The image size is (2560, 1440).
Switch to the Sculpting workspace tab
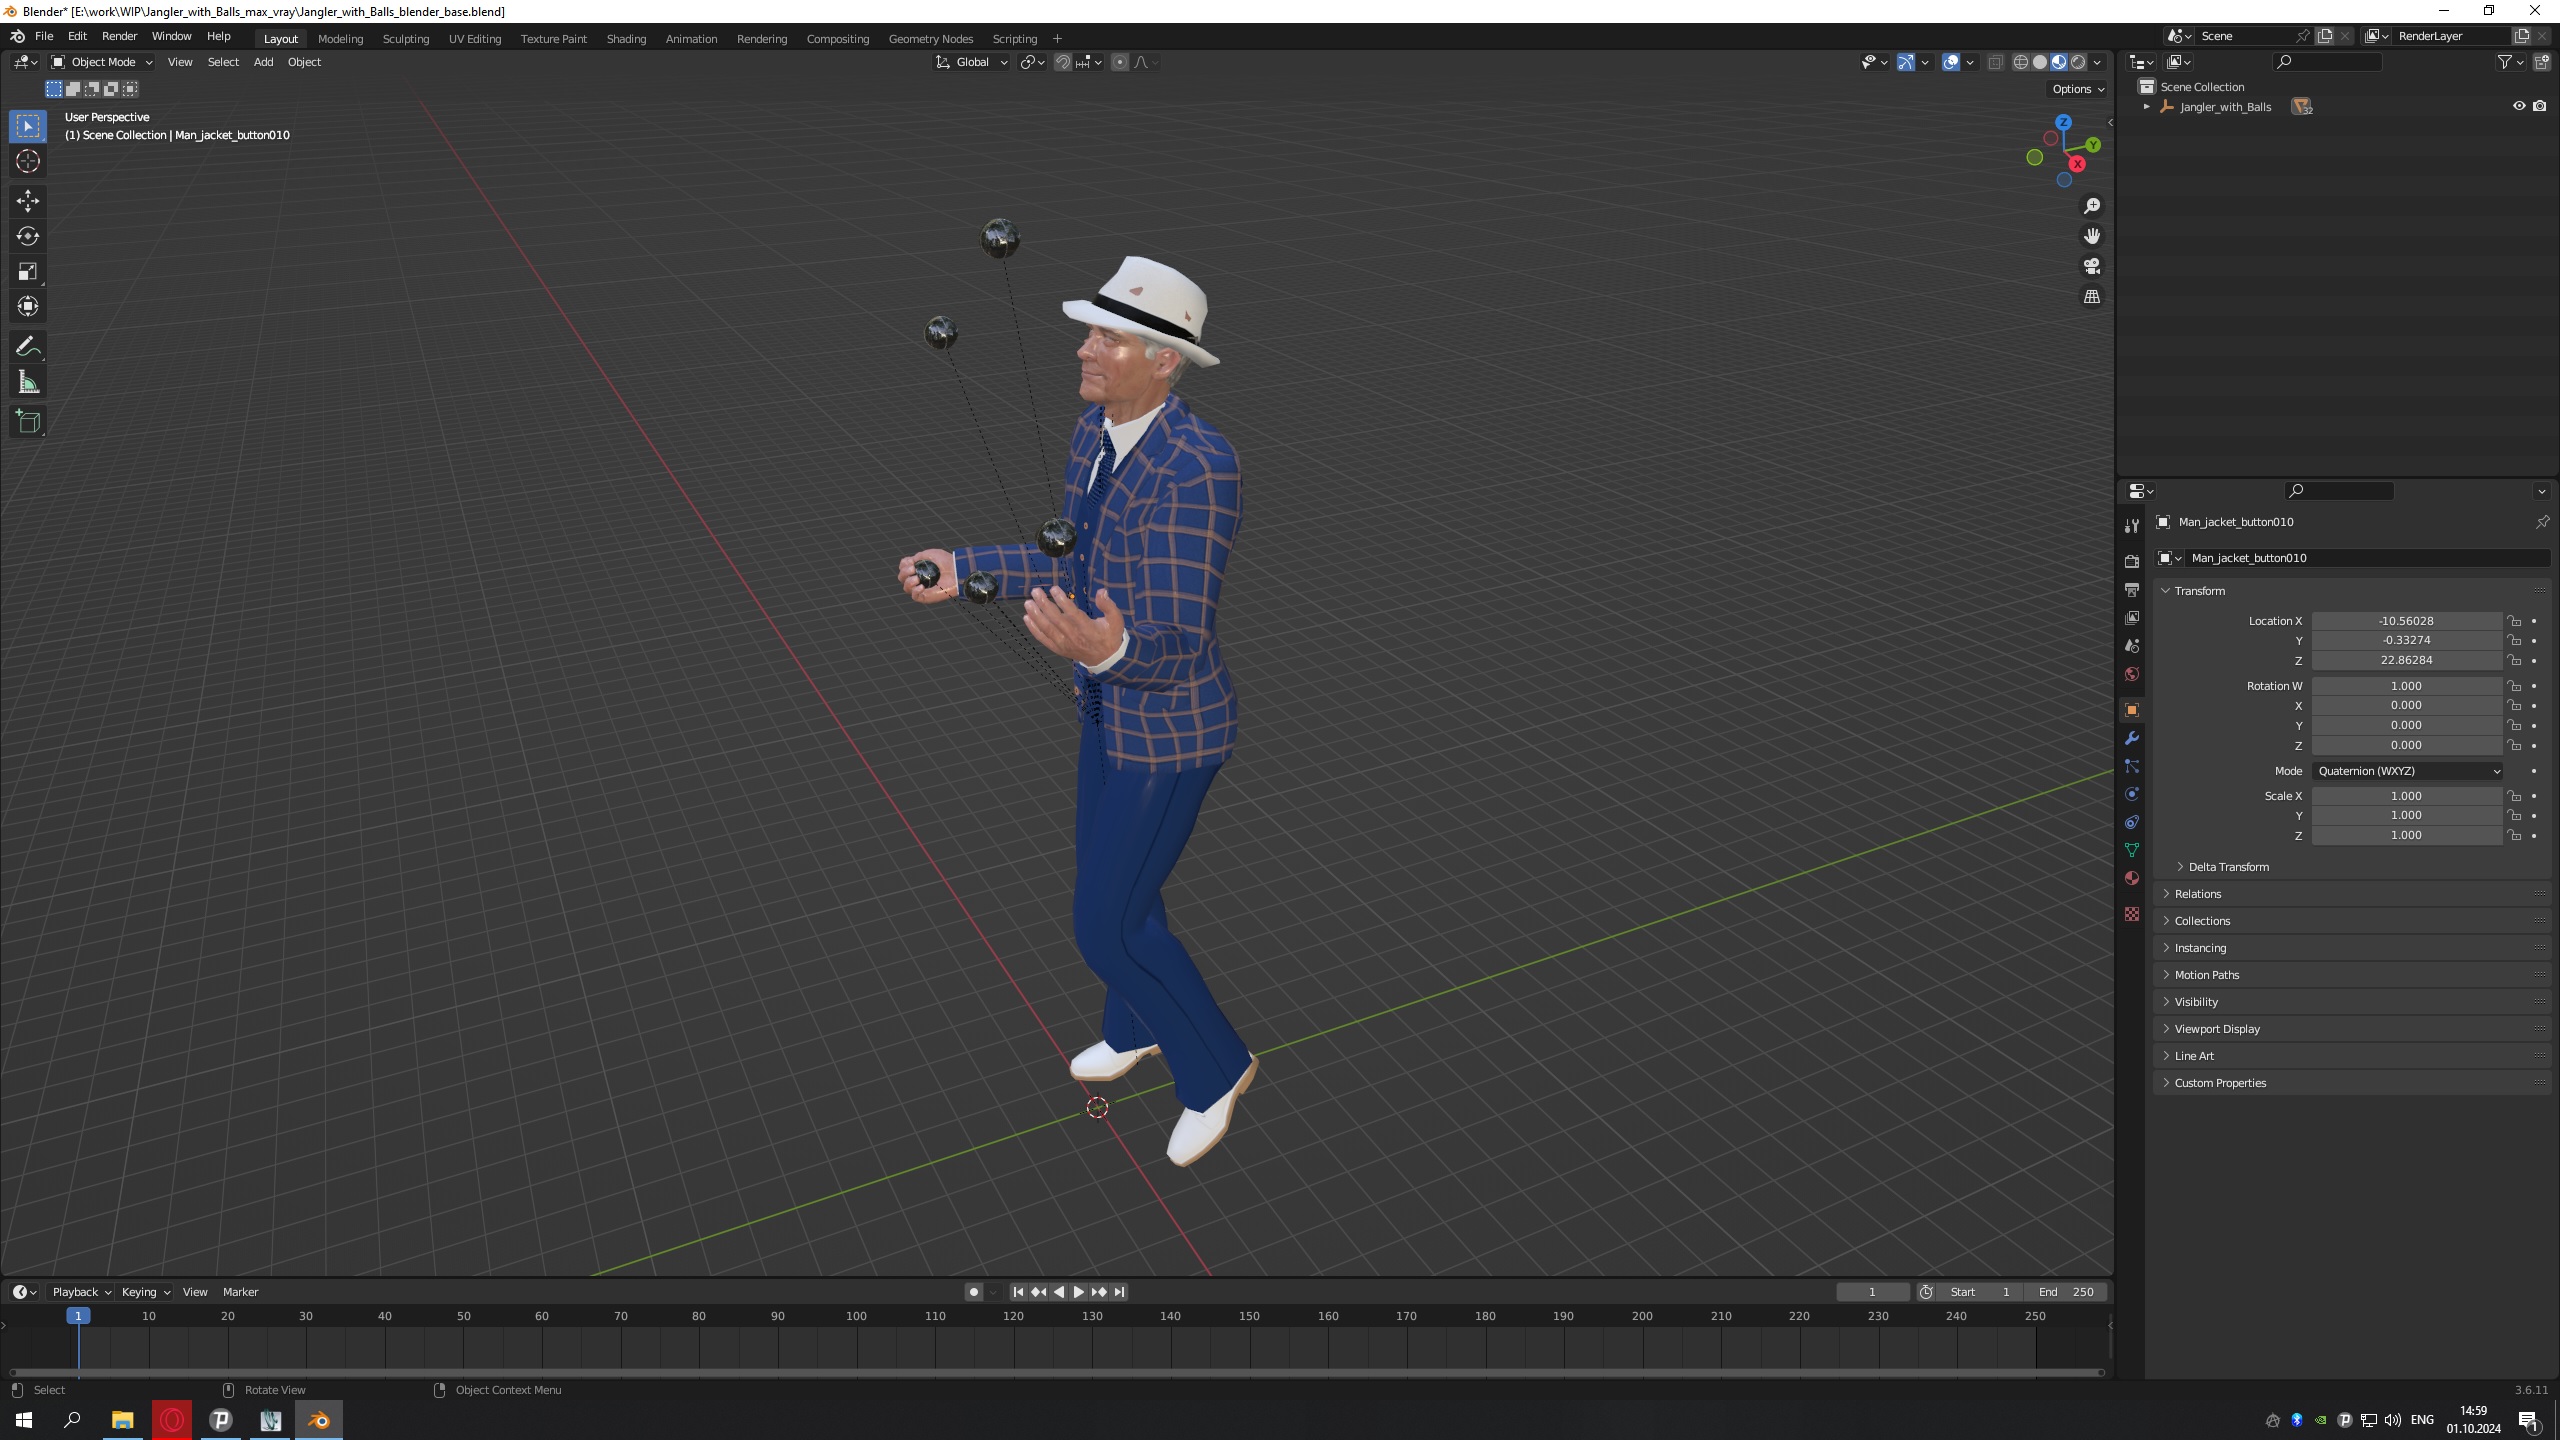(x=405, y=39)
